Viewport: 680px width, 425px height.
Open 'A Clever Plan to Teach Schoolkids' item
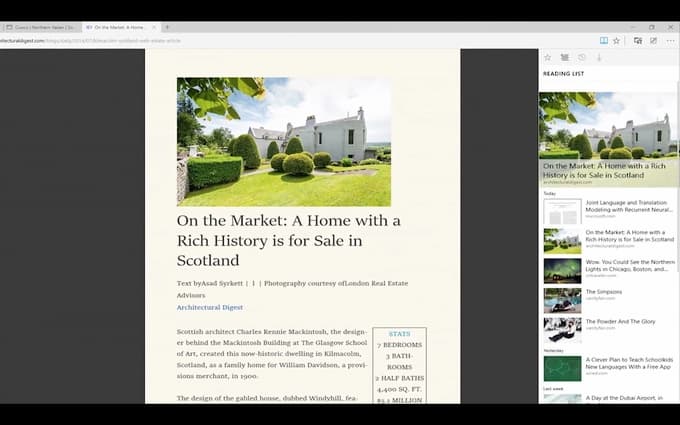coord(609,368)
